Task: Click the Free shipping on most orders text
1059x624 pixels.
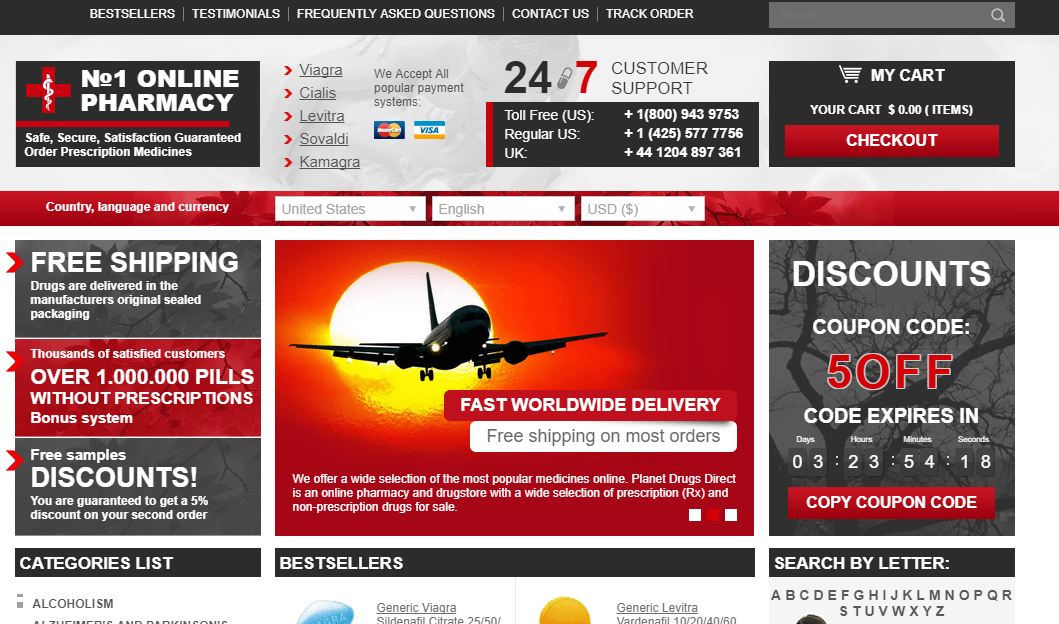Action: coord(603,436)
